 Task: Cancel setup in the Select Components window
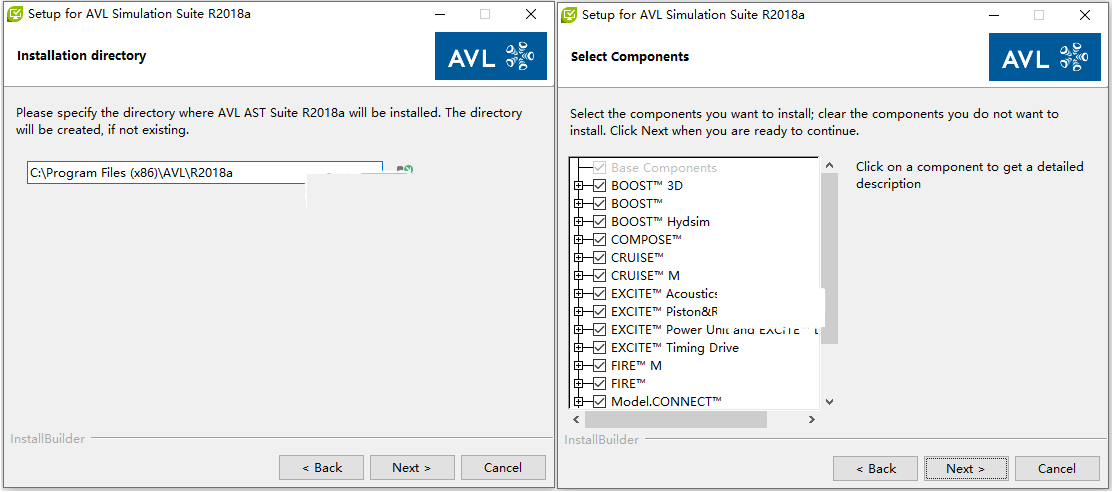coord(1057,468)
